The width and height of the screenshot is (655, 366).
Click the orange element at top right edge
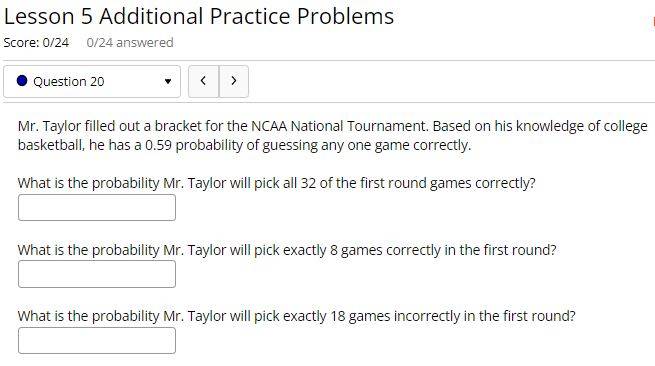(653, 23)
